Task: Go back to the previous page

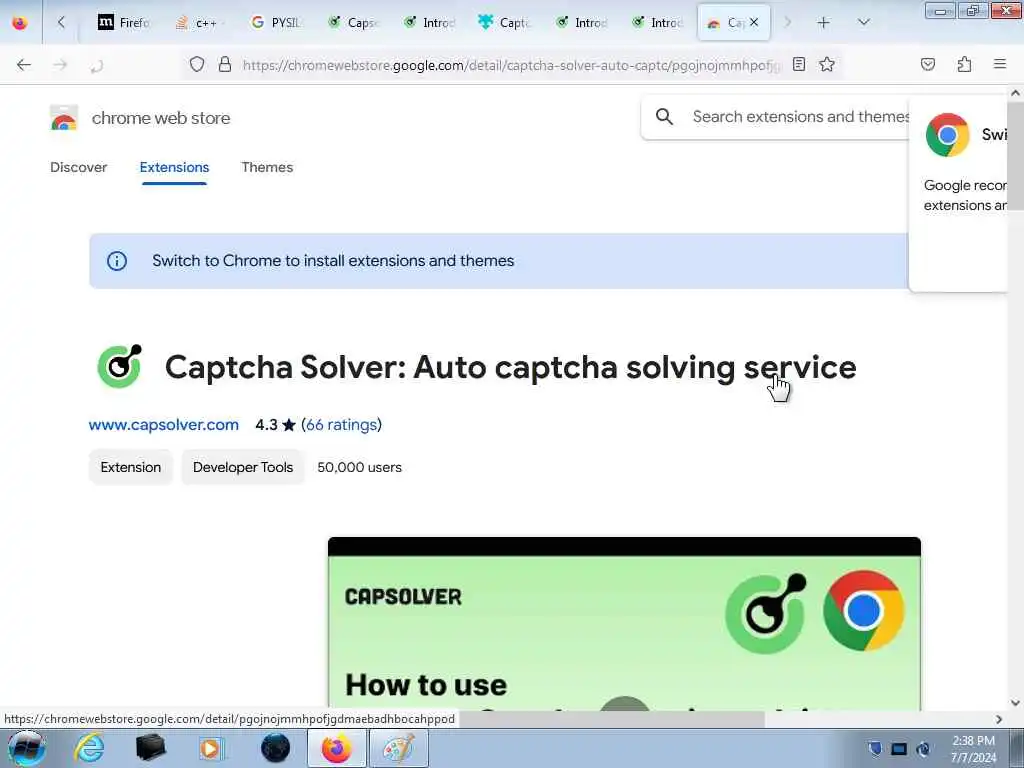Action: (x=24, y=65)
